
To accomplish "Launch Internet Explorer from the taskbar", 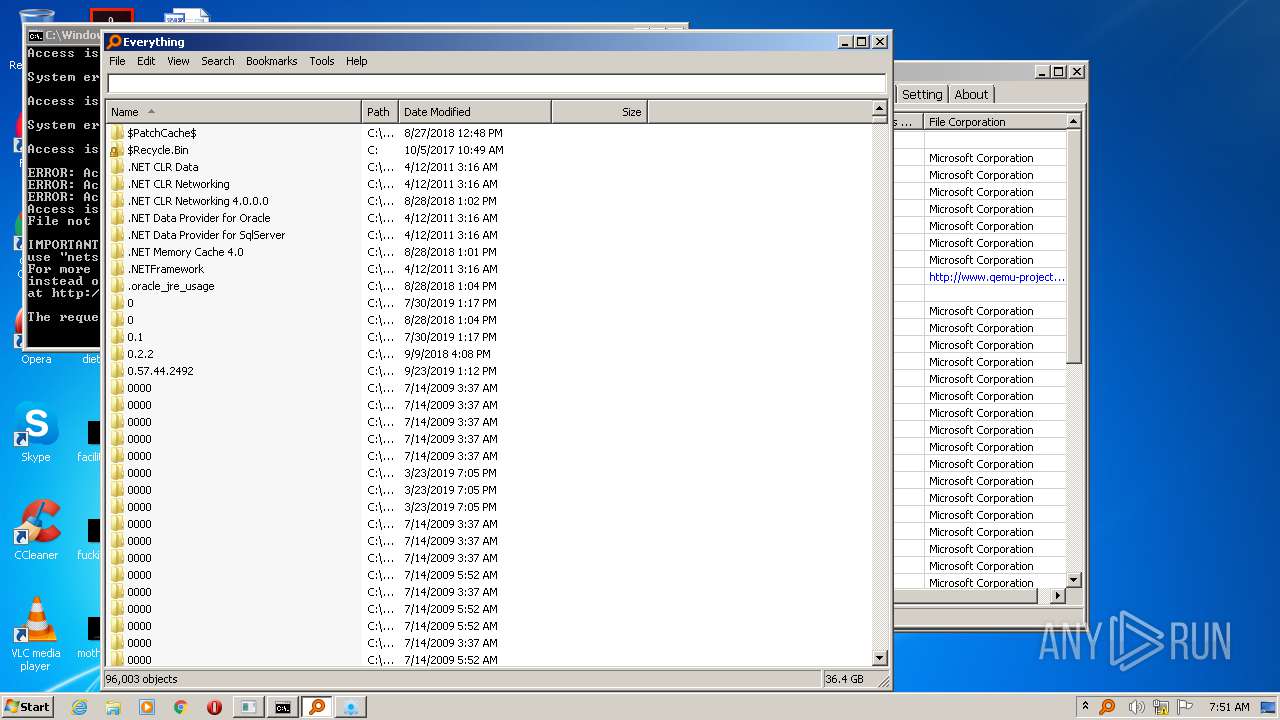I will (x=79, y=707).
